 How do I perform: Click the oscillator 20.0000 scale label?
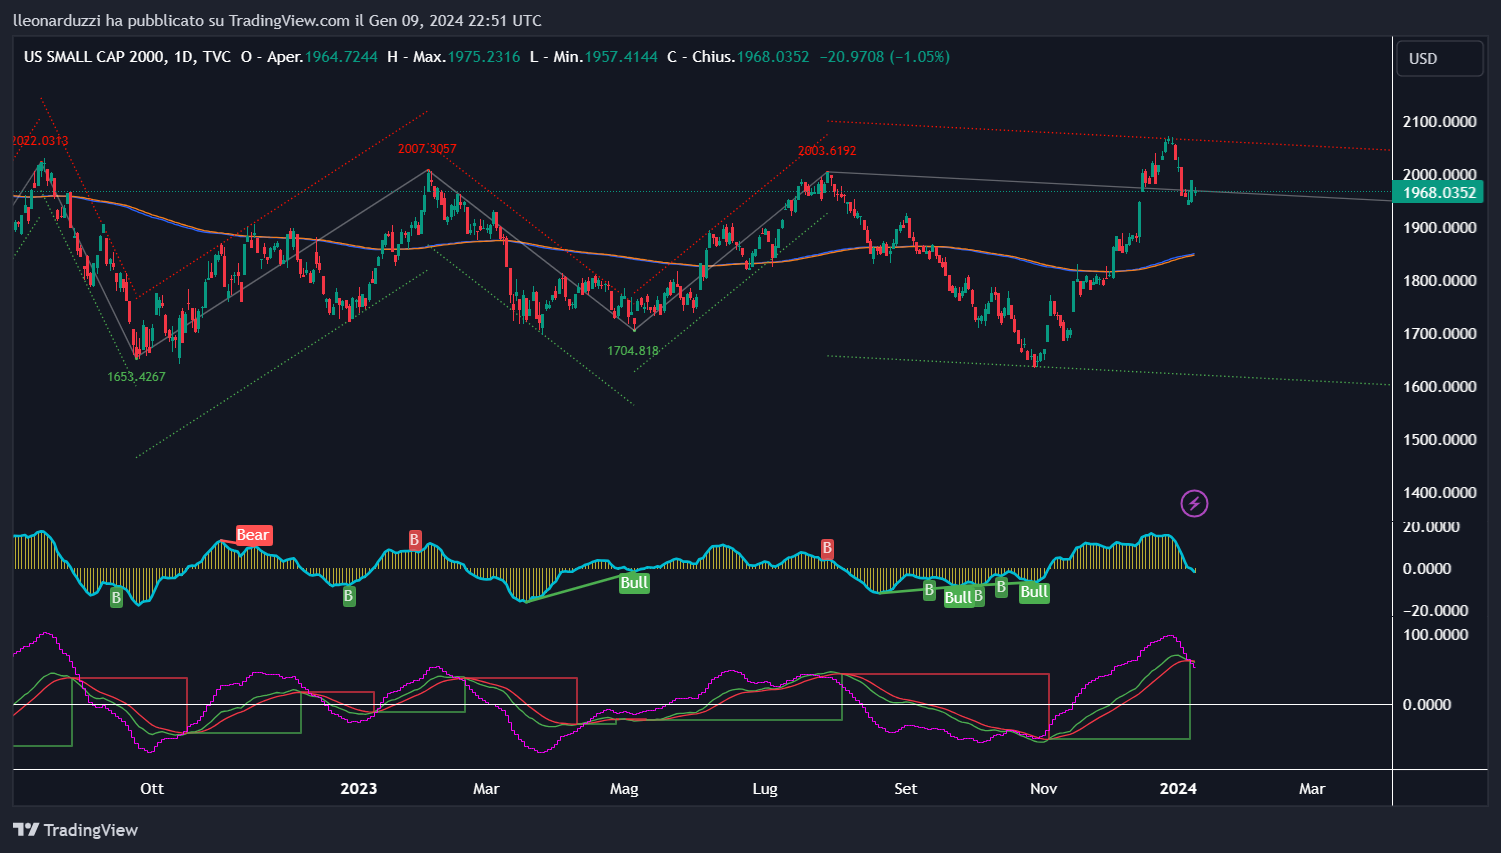[1431, 527]
